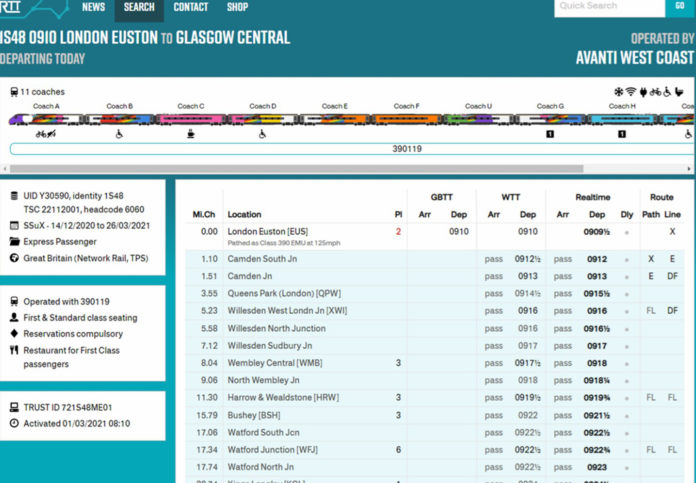Click the horizontal scrollbar under the train
Screen dimensions: 696x483
[x=297, y=169]
